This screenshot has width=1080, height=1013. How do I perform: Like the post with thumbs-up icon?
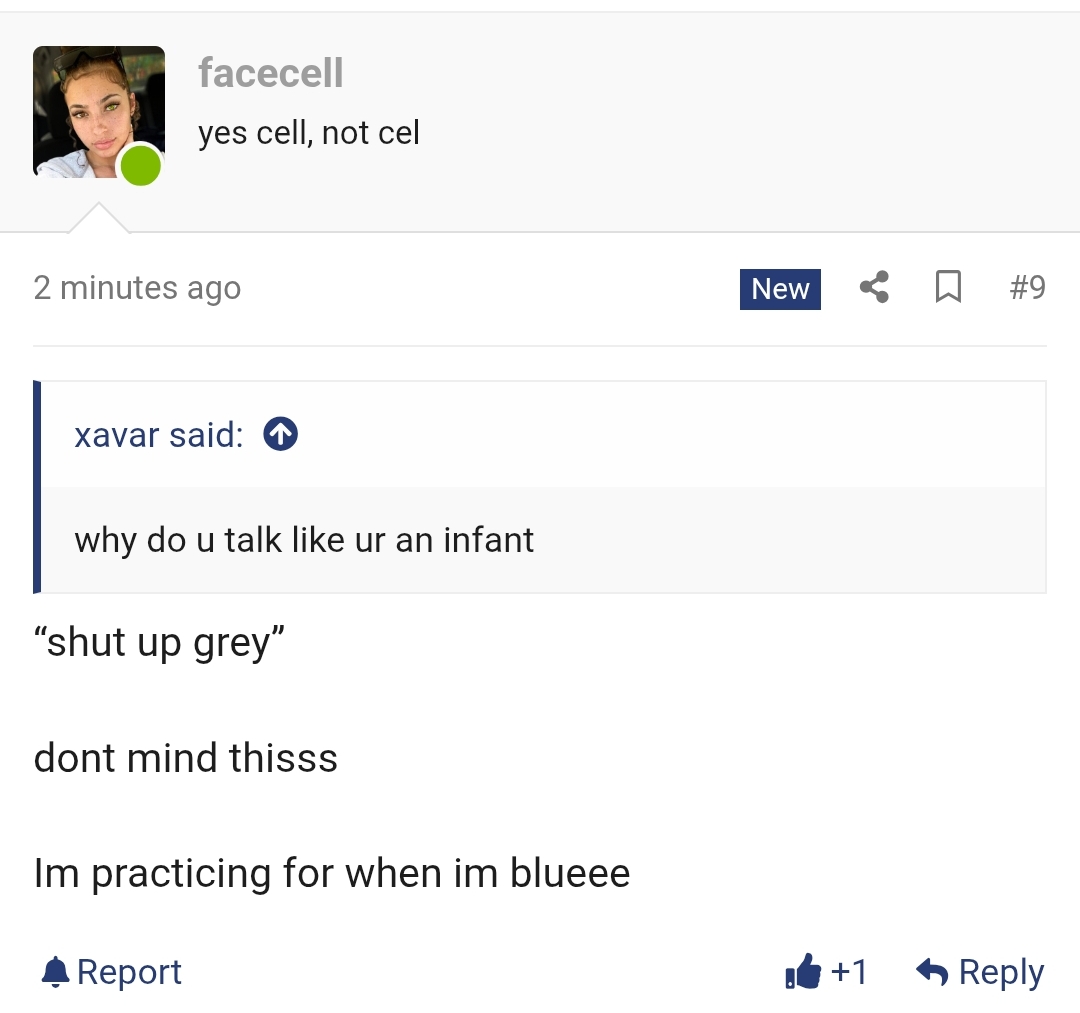pos(803,972)
